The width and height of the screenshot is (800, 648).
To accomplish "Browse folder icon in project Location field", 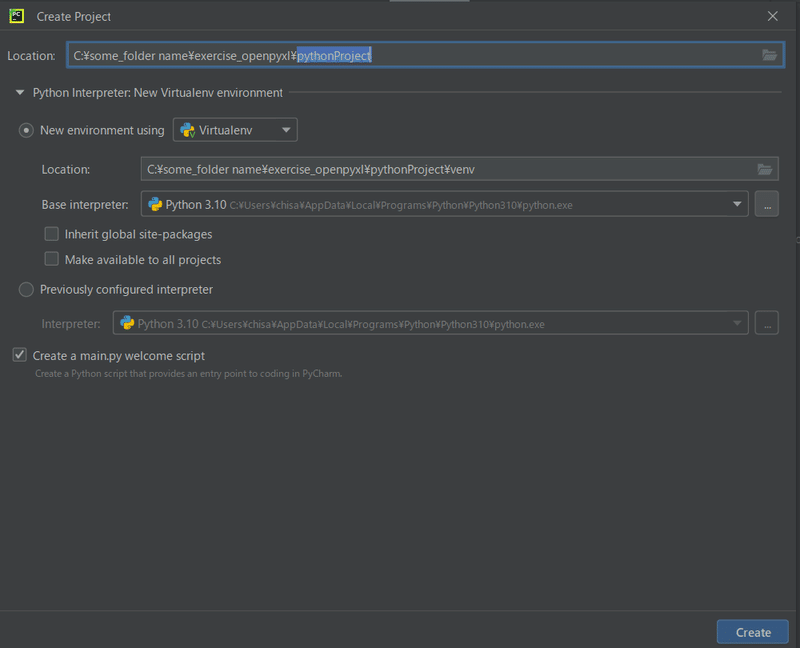I will (x=769, y=55).
